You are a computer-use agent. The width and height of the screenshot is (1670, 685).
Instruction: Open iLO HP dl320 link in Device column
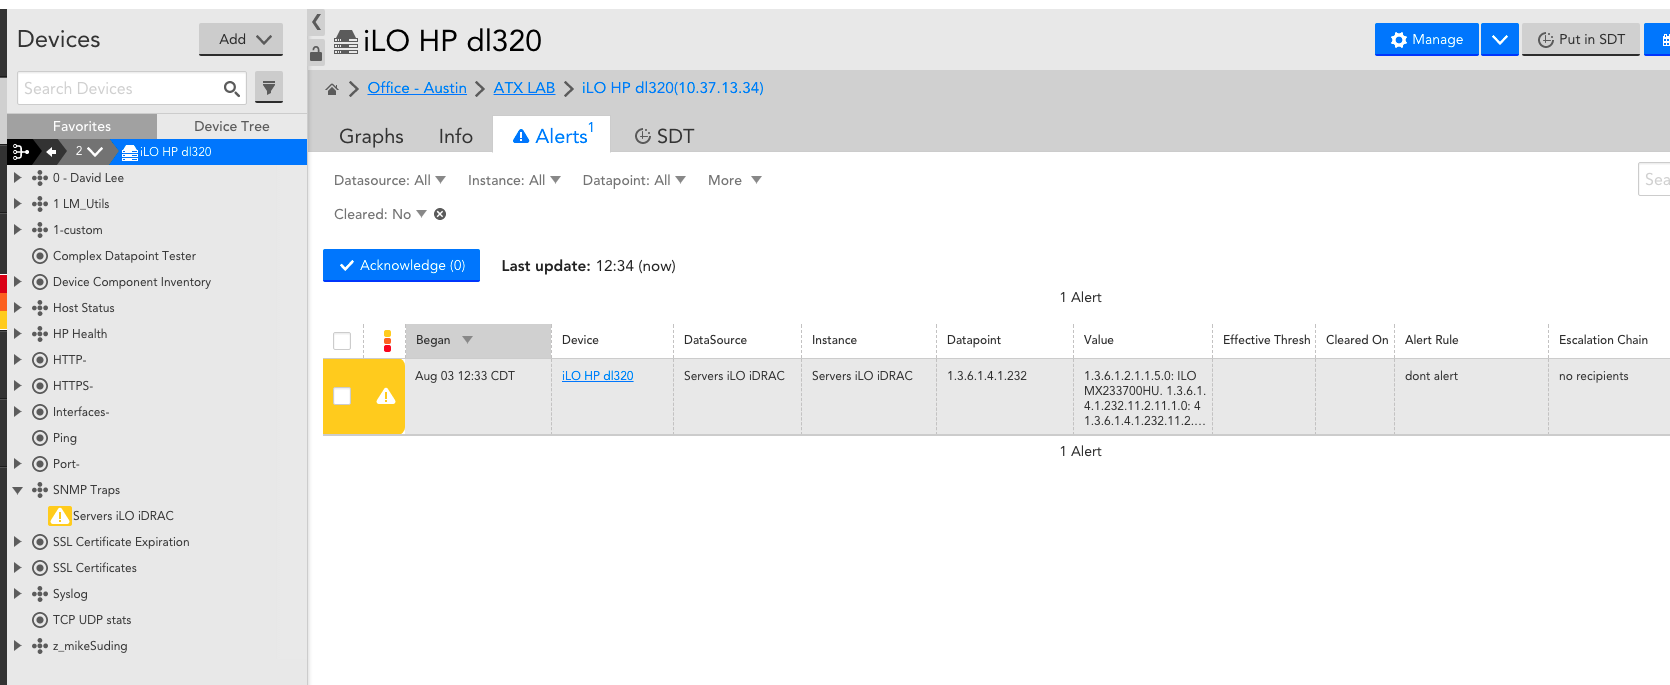pyautogui.click(x=598, y=376)
